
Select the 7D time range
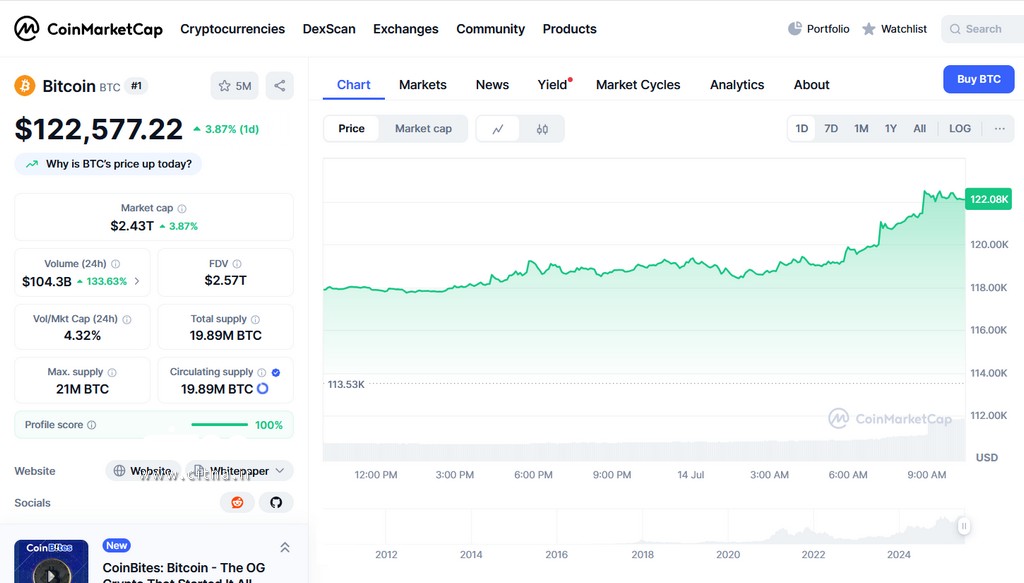[831, 129]
